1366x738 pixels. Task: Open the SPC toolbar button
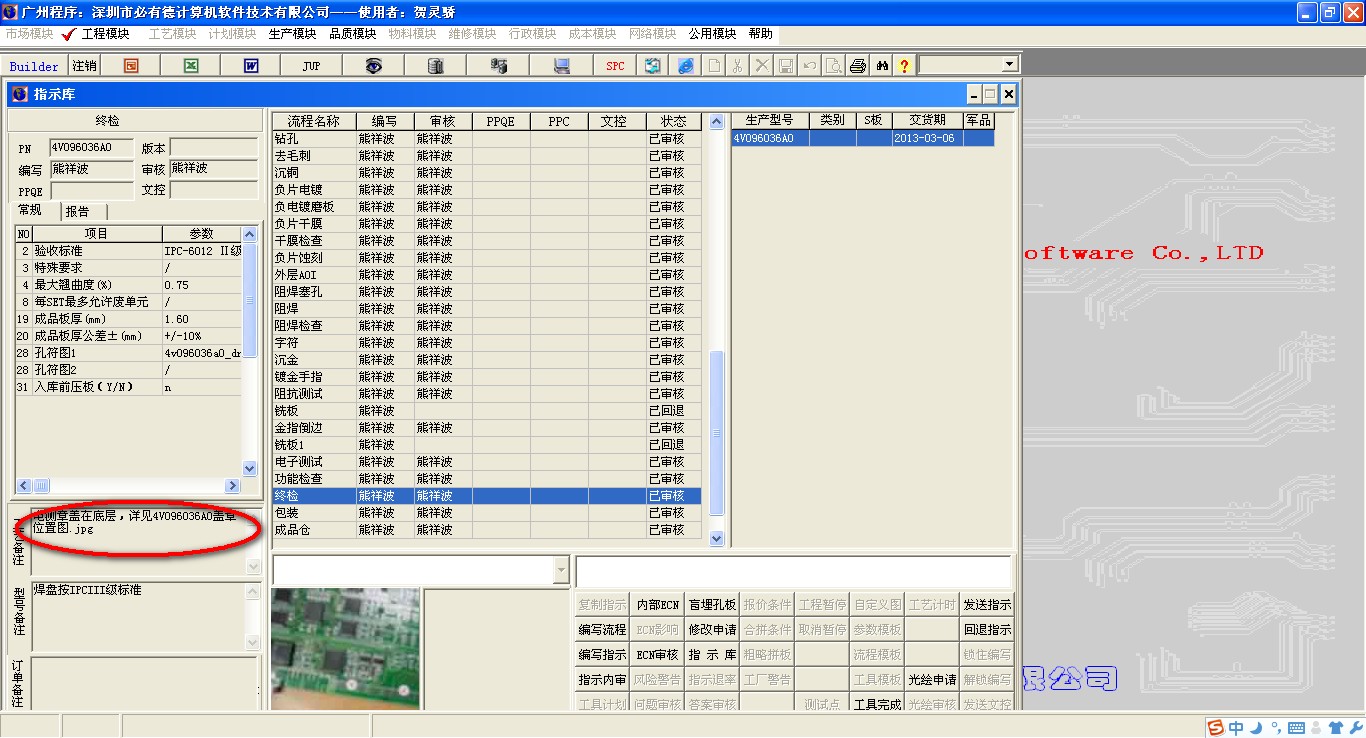615,65
